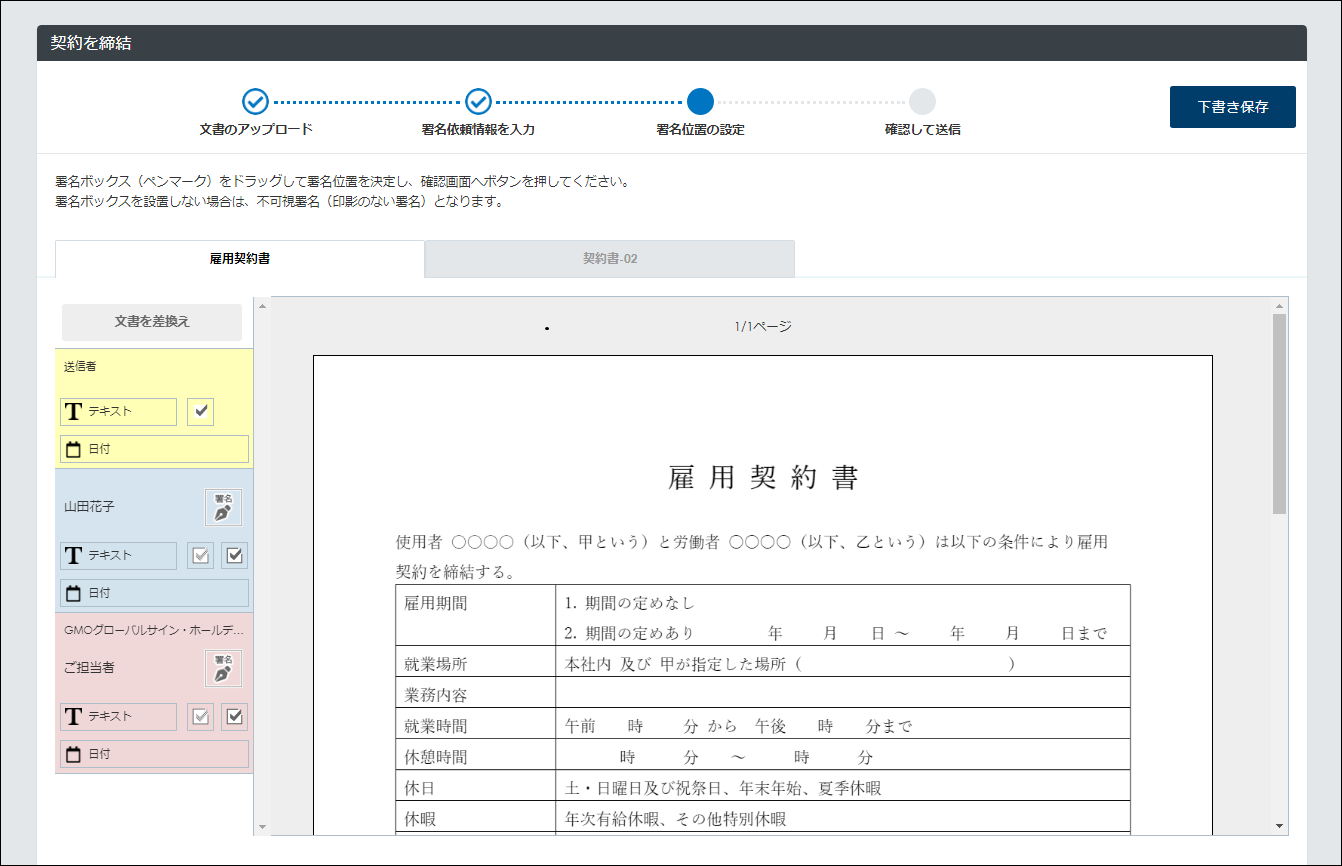Click the 雇用期間 table cell
Screen dimensions: 1342x866
(x=476, y=615)
